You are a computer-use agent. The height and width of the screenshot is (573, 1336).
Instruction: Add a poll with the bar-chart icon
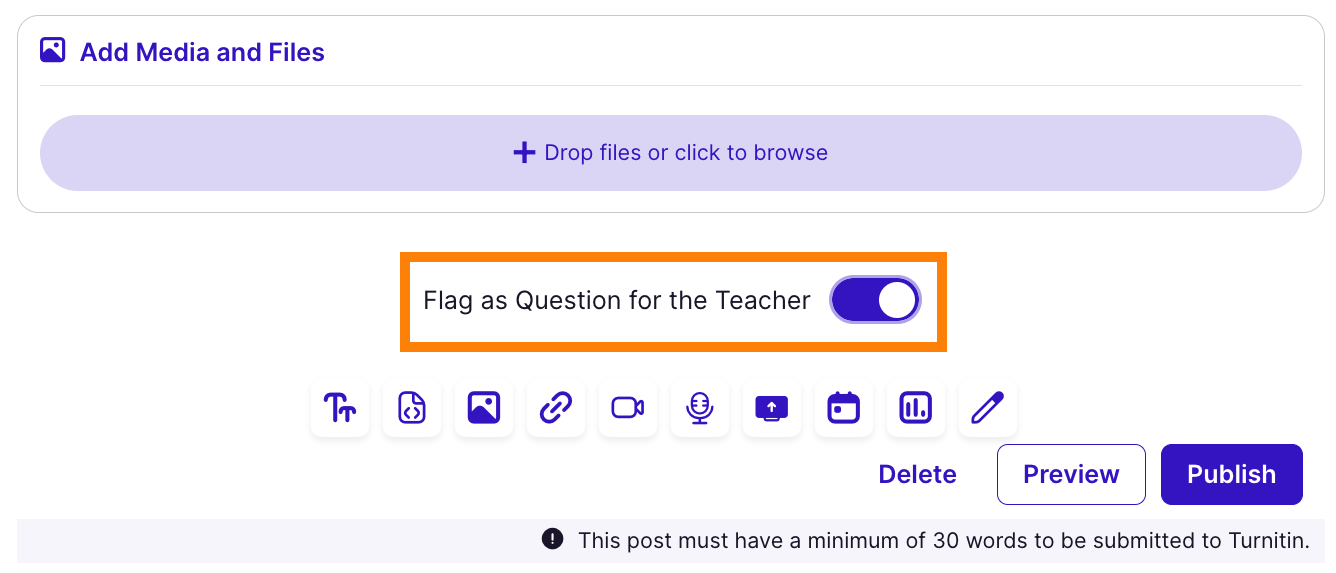(916, 408)
